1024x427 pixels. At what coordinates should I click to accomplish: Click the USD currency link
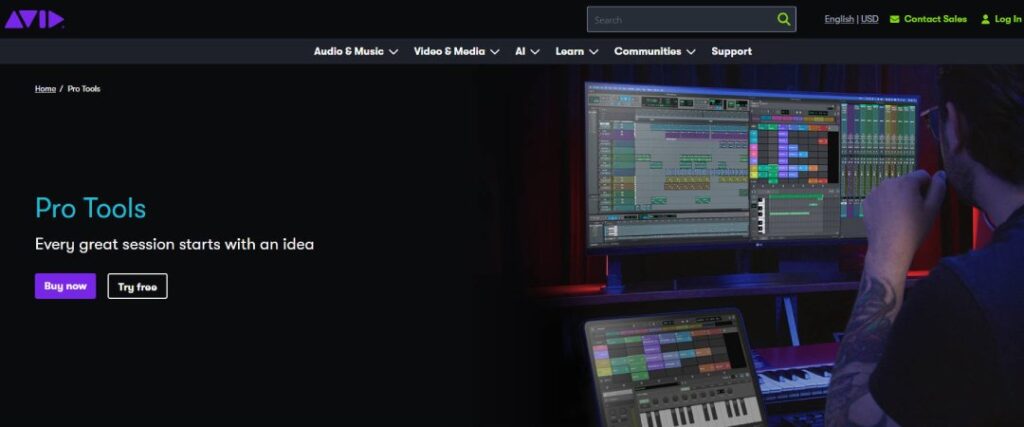tap(869, 19)
